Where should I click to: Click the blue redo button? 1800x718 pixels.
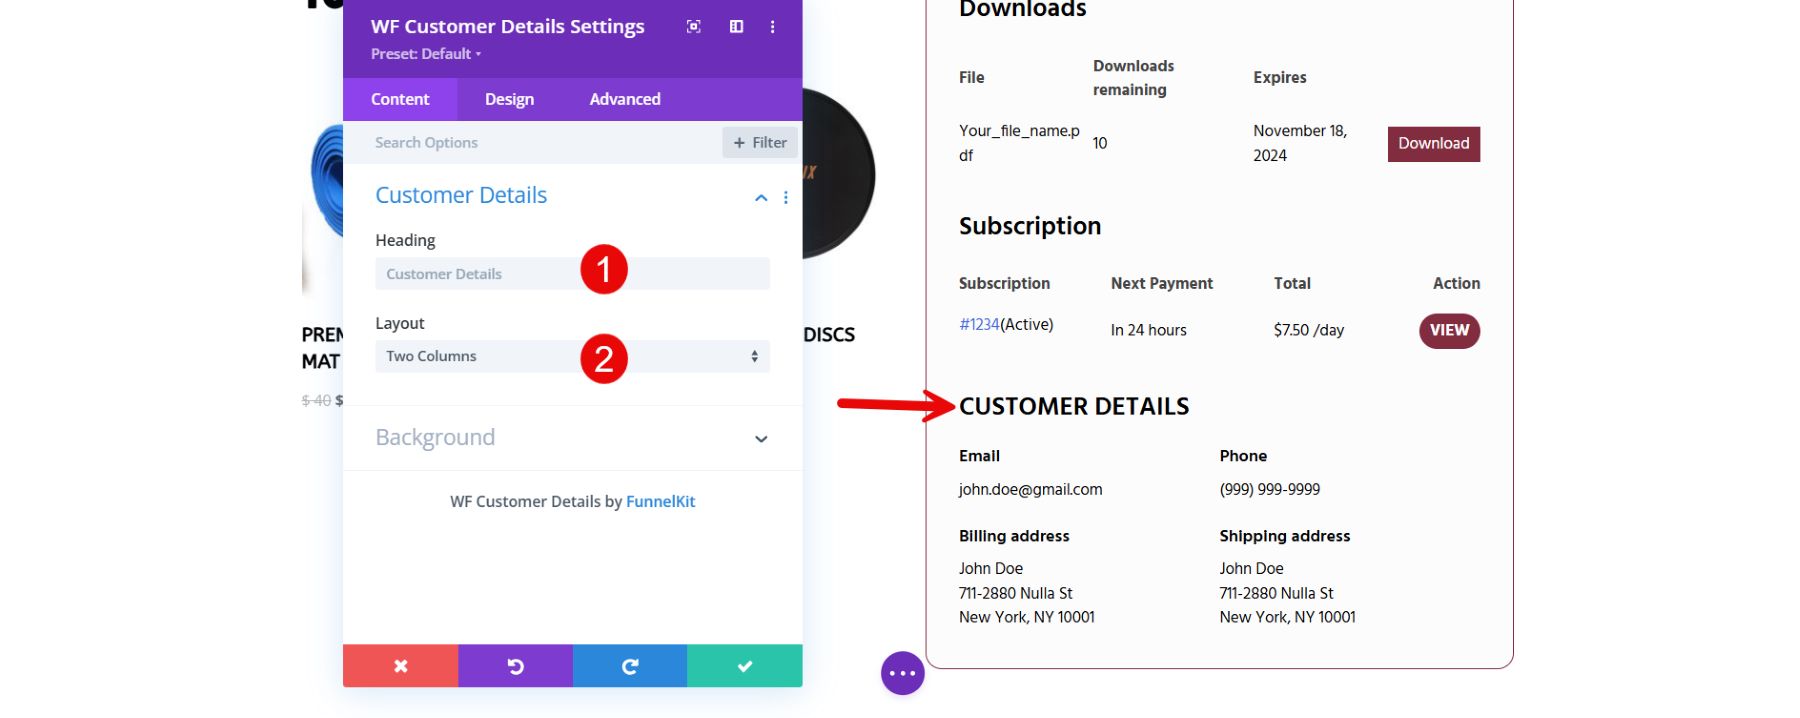(x=630, y=666)
